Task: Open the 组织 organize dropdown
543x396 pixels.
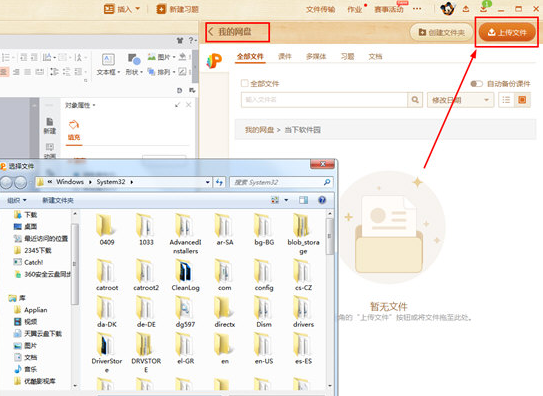Action: tap(17, 200)
